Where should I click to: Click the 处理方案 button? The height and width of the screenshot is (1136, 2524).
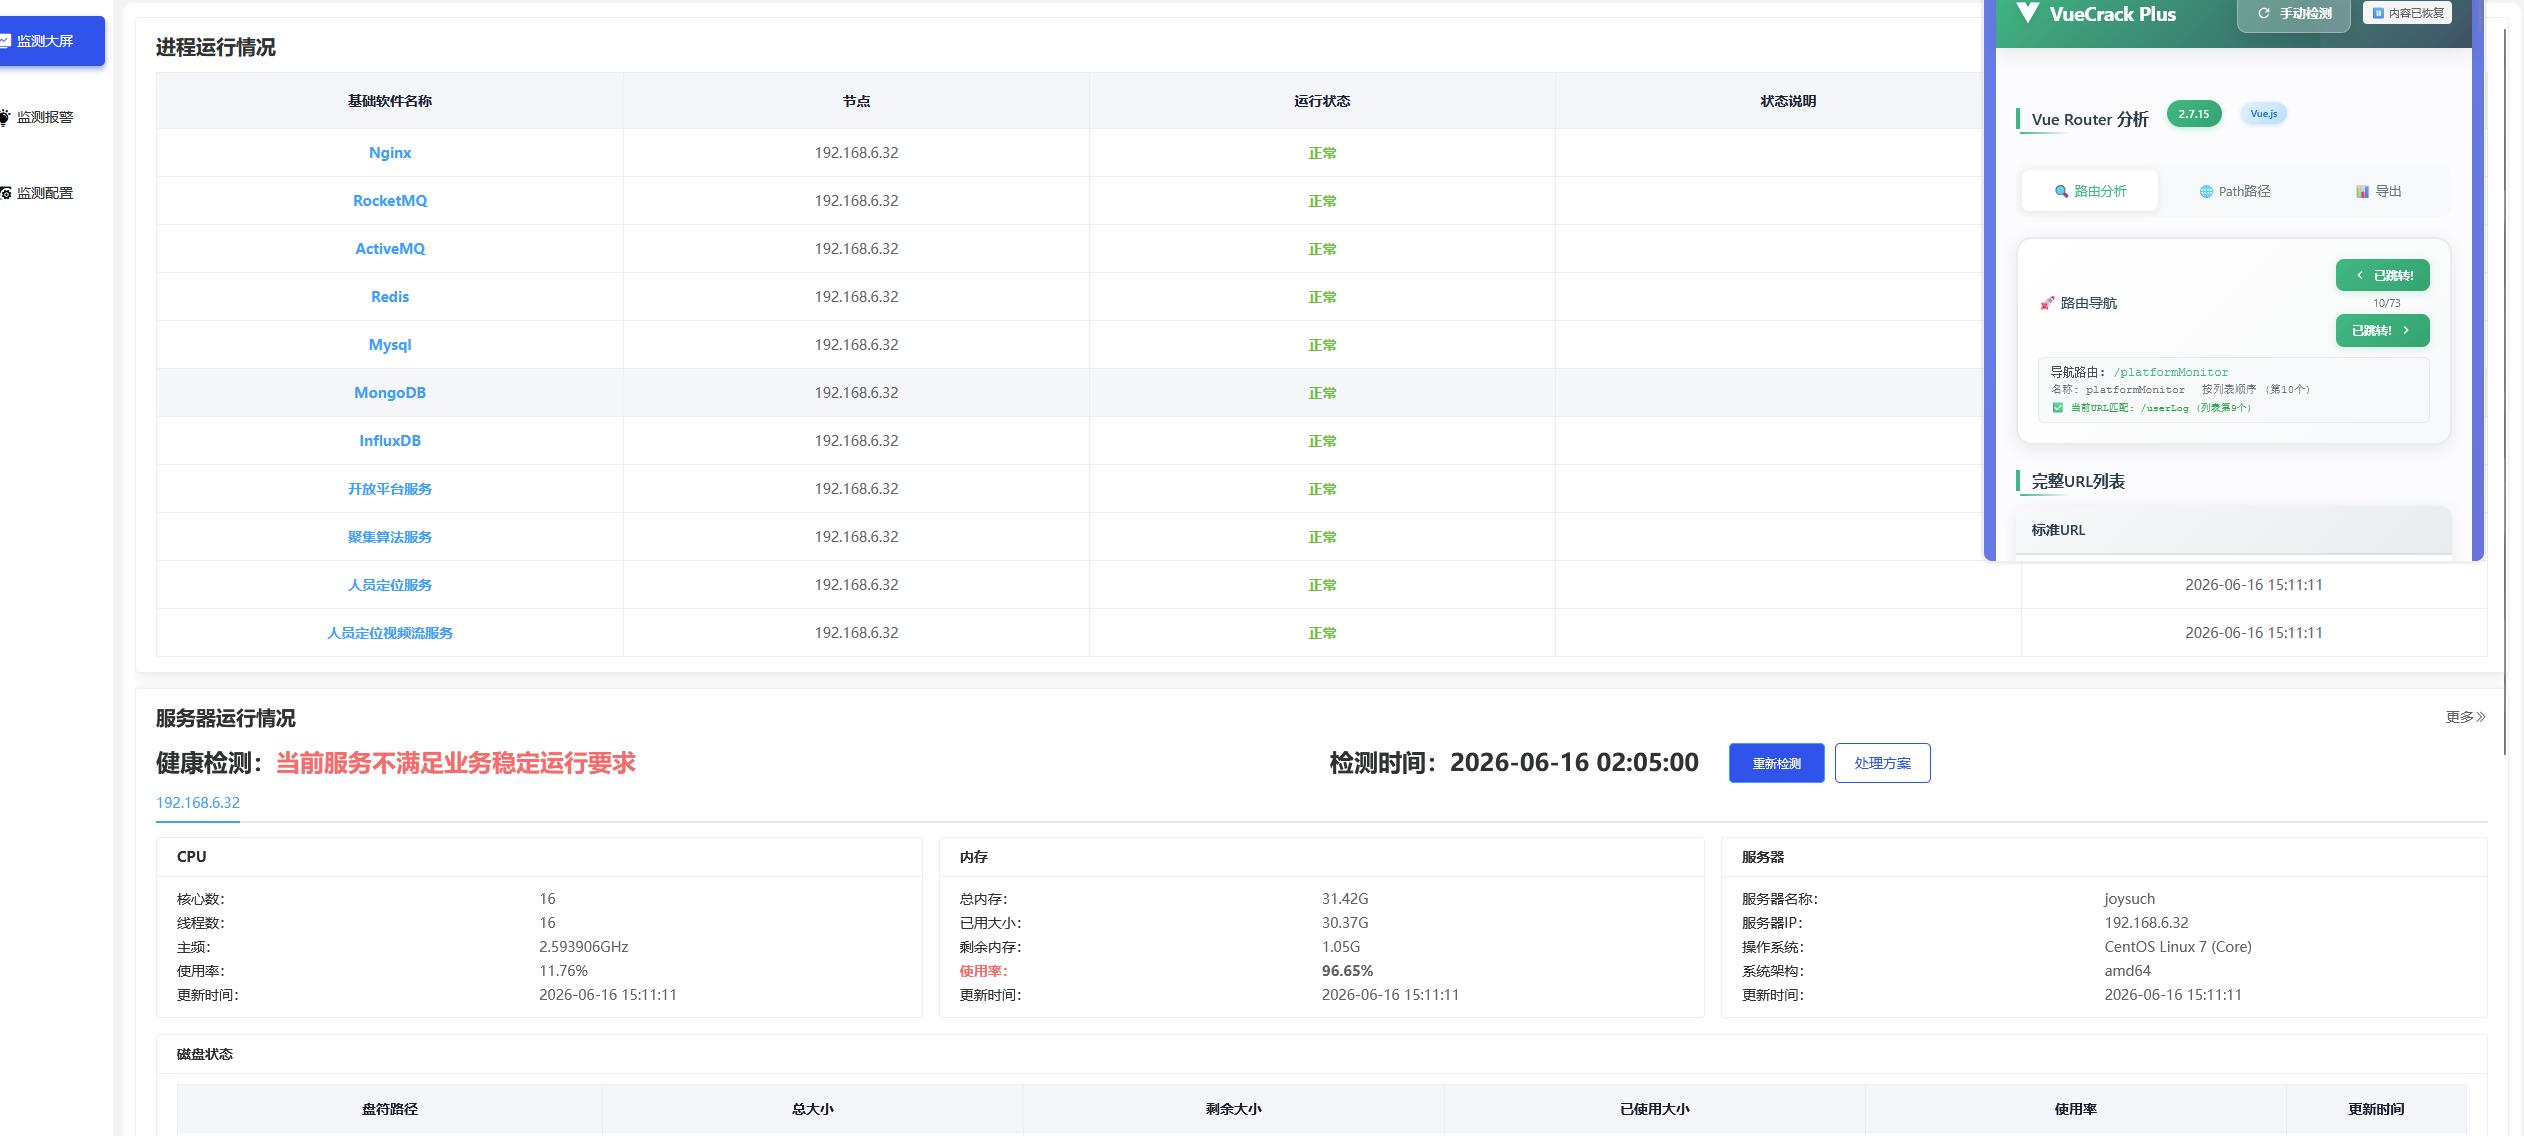(x=1882, y=763)
